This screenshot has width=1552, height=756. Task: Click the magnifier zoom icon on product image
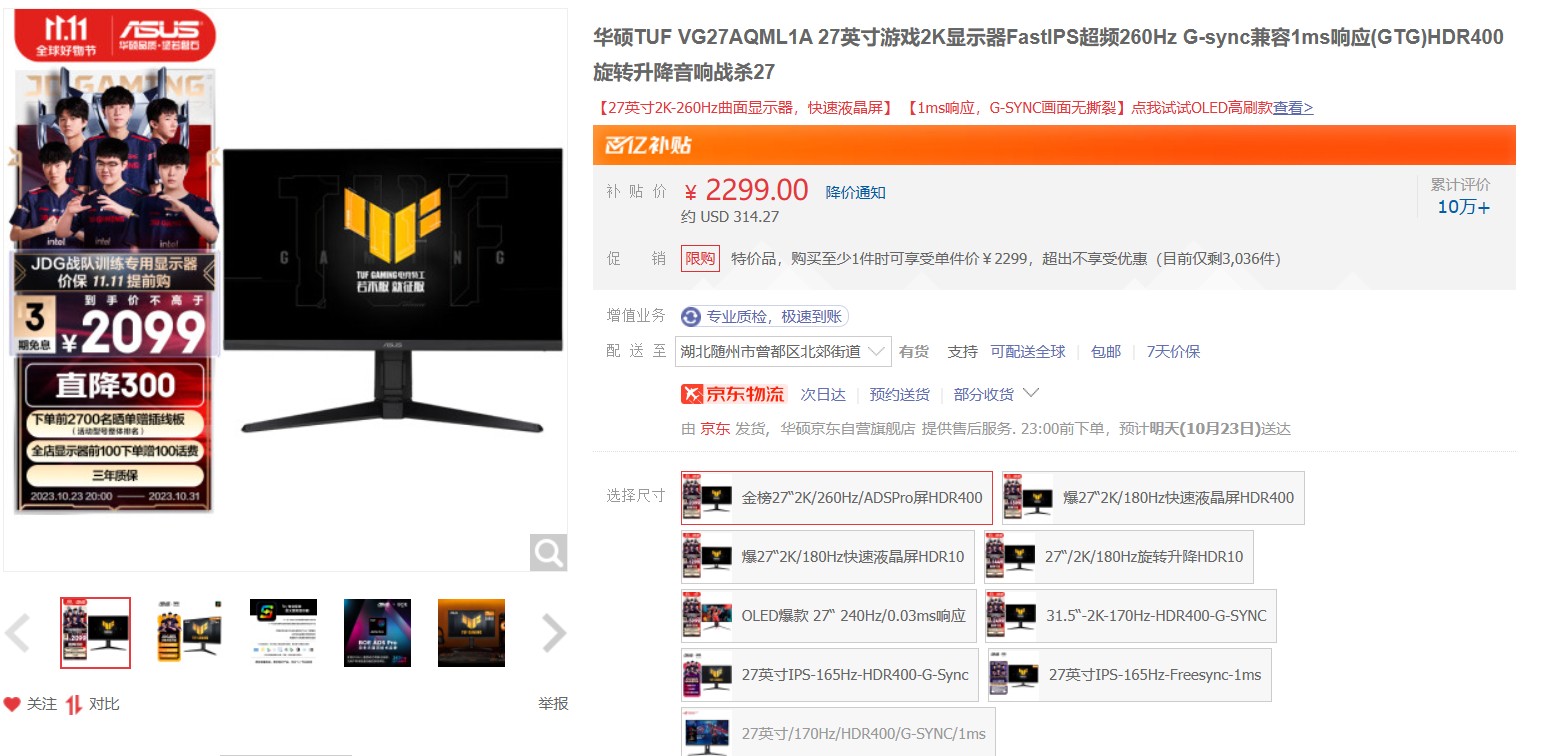click(x=548, y=552)
